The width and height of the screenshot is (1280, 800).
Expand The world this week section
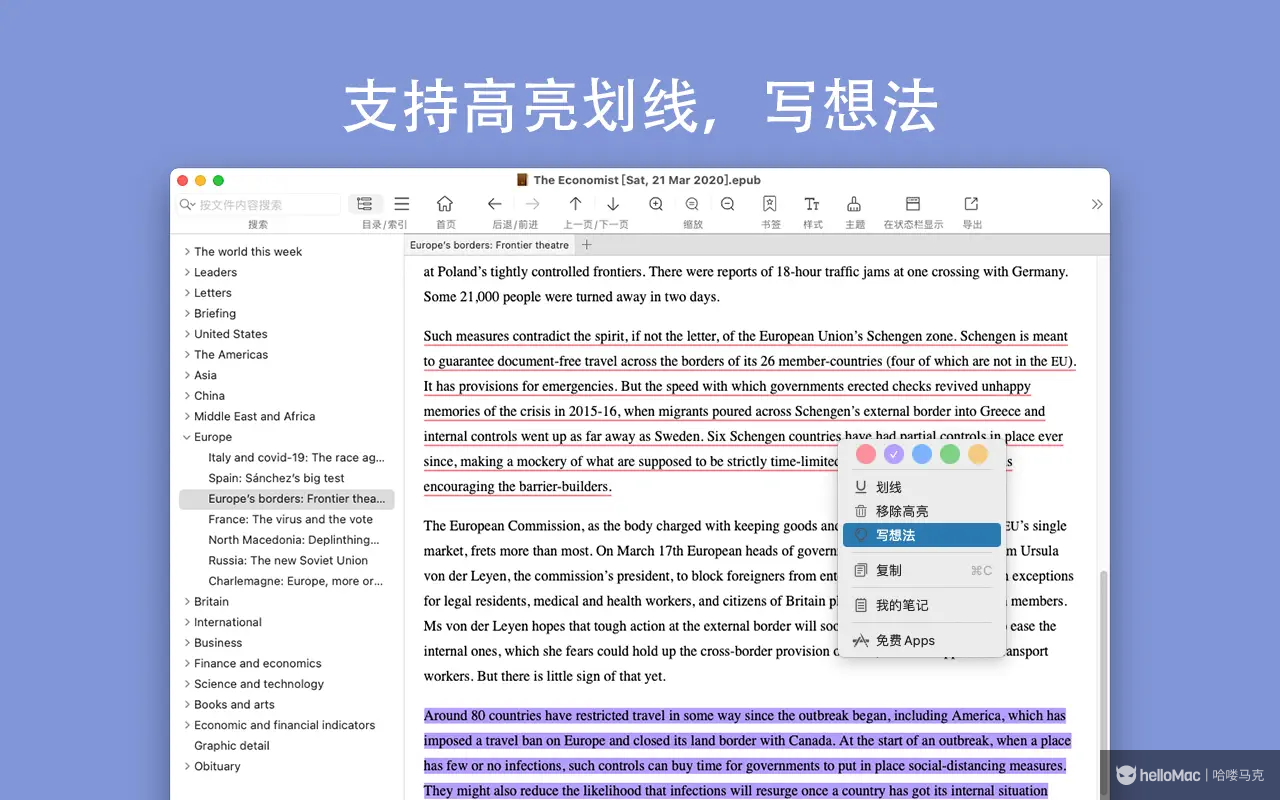click(x=187, y=252)
